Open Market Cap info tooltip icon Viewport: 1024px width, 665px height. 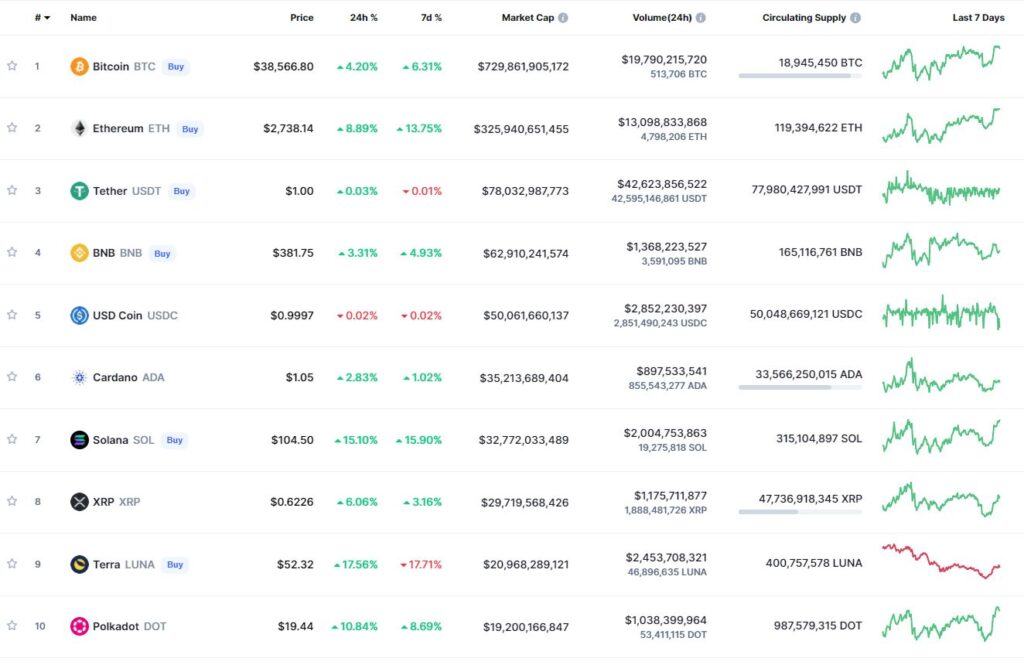click(563, 18)
